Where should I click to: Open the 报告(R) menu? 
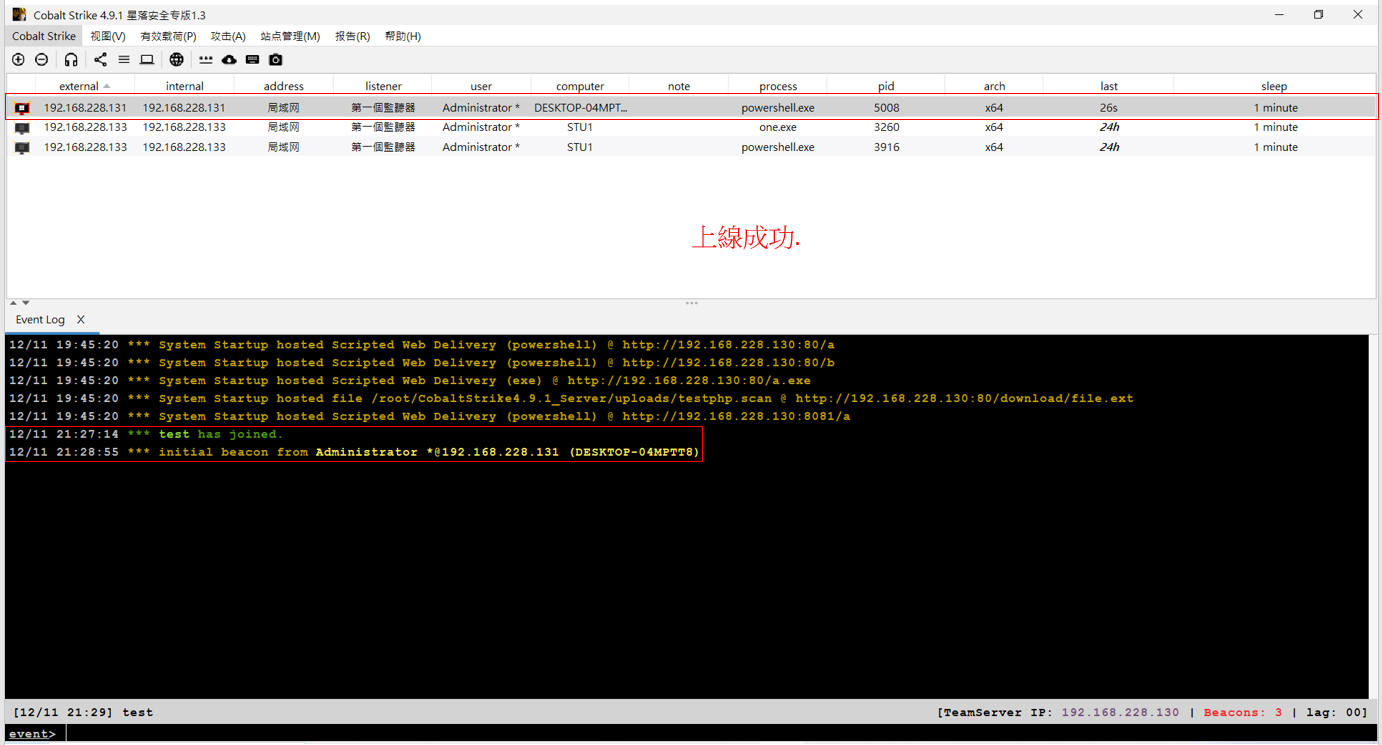point(352,36)
